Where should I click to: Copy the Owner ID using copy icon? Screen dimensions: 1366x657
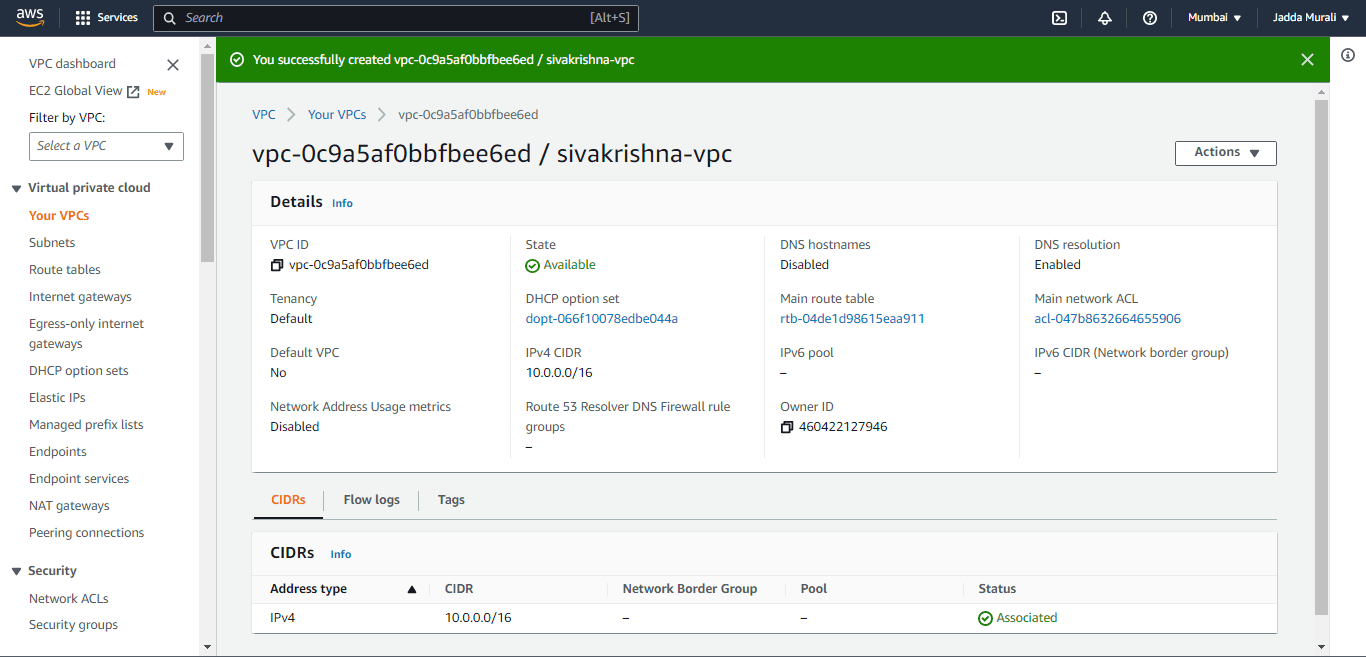tap(787, 428)
